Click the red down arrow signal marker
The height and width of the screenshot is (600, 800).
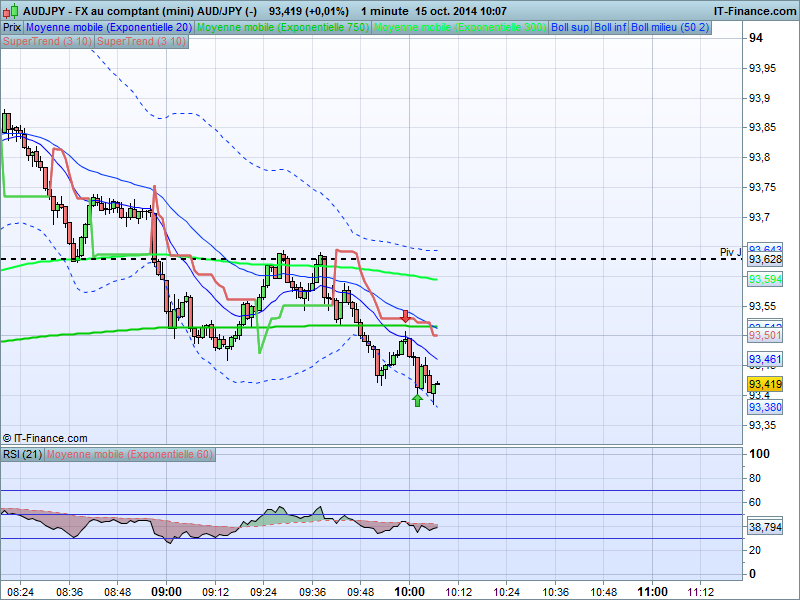[406, 316]
